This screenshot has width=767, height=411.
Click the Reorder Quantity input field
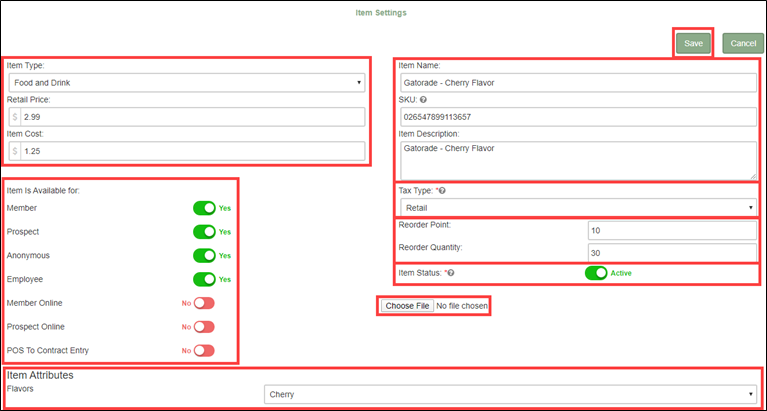click(673, 253)
